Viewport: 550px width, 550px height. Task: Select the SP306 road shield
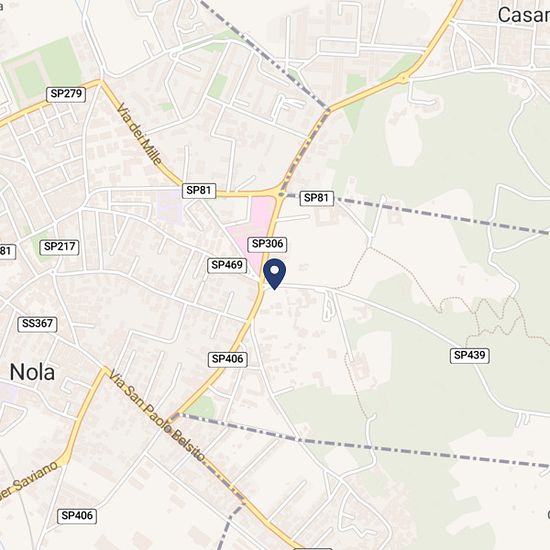click(267, 244)
